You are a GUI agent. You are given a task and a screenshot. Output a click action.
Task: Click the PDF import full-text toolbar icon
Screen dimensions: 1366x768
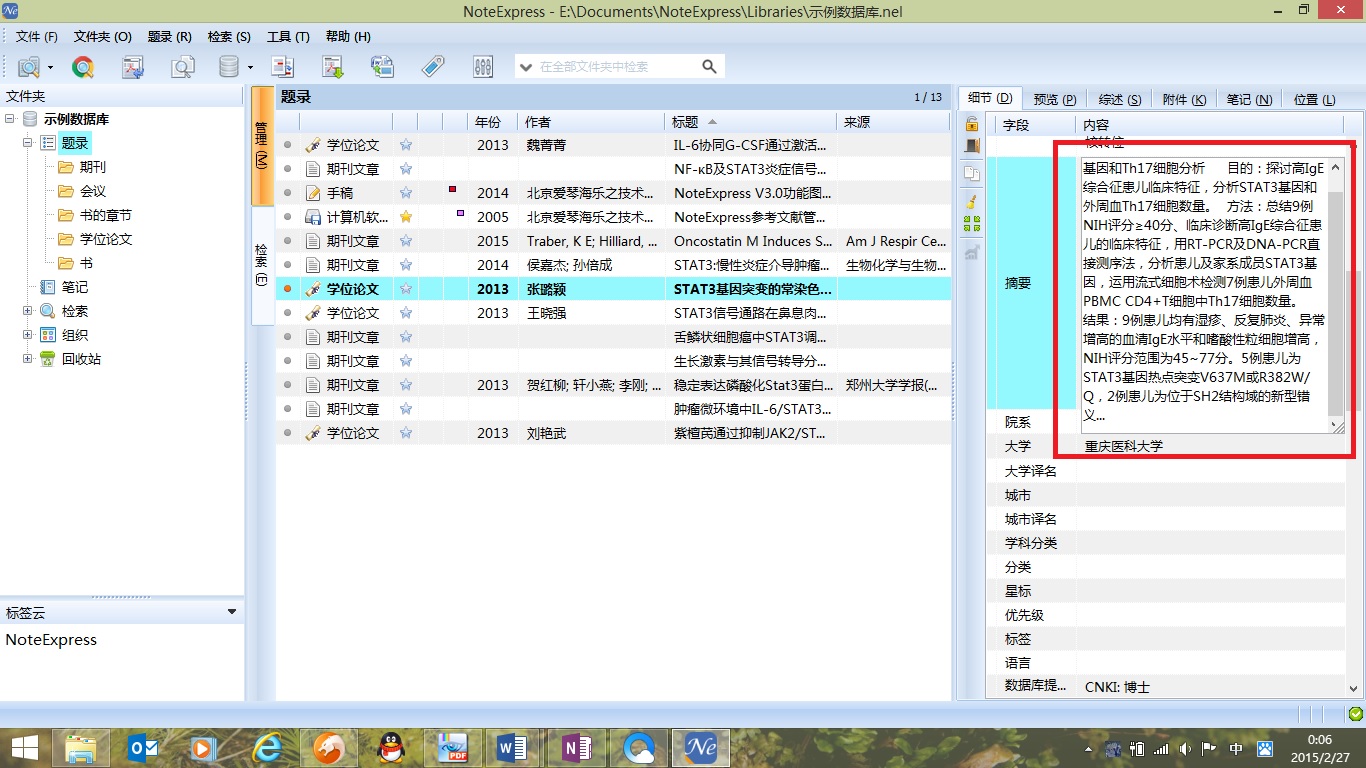pyautogui.click(x=133, y=67)
